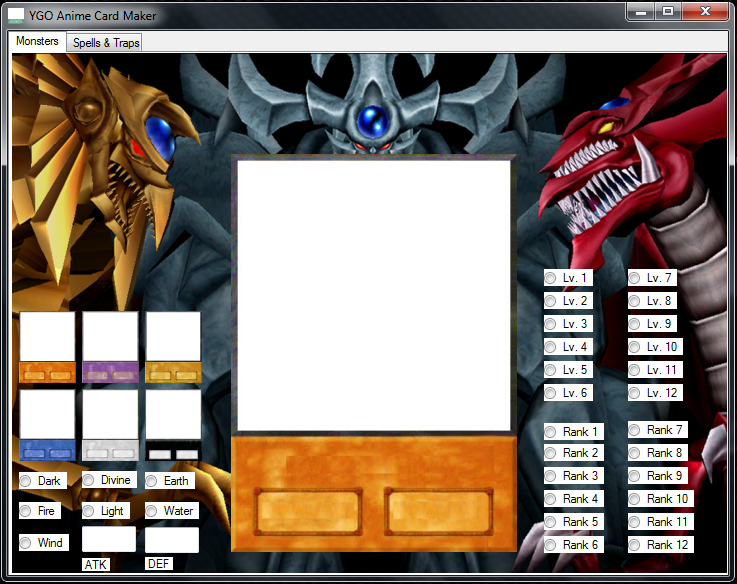Select the white synchro card template
Screen dimensions: 737x584
click(110, 425)
